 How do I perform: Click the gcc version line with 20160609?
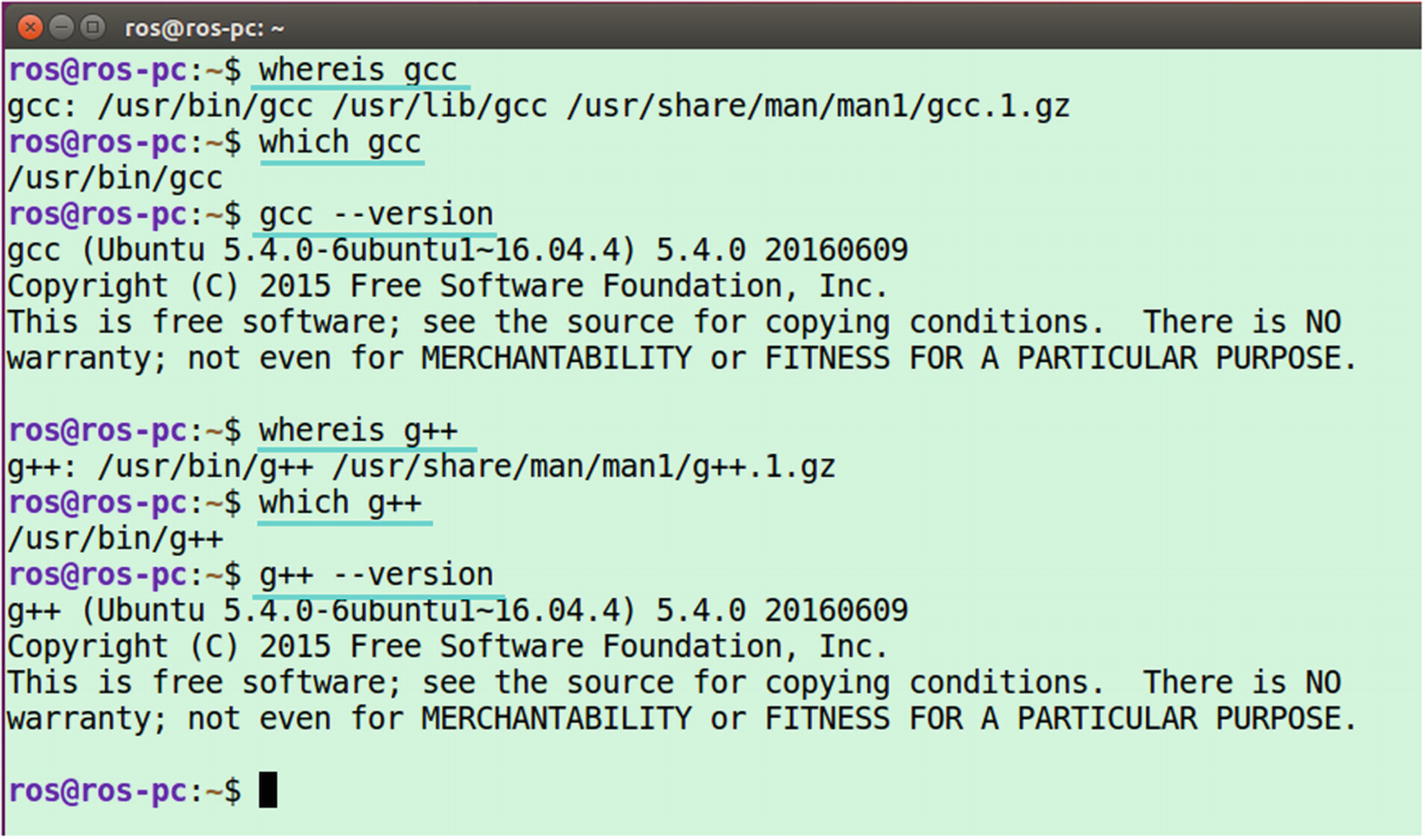coord(457,250)
